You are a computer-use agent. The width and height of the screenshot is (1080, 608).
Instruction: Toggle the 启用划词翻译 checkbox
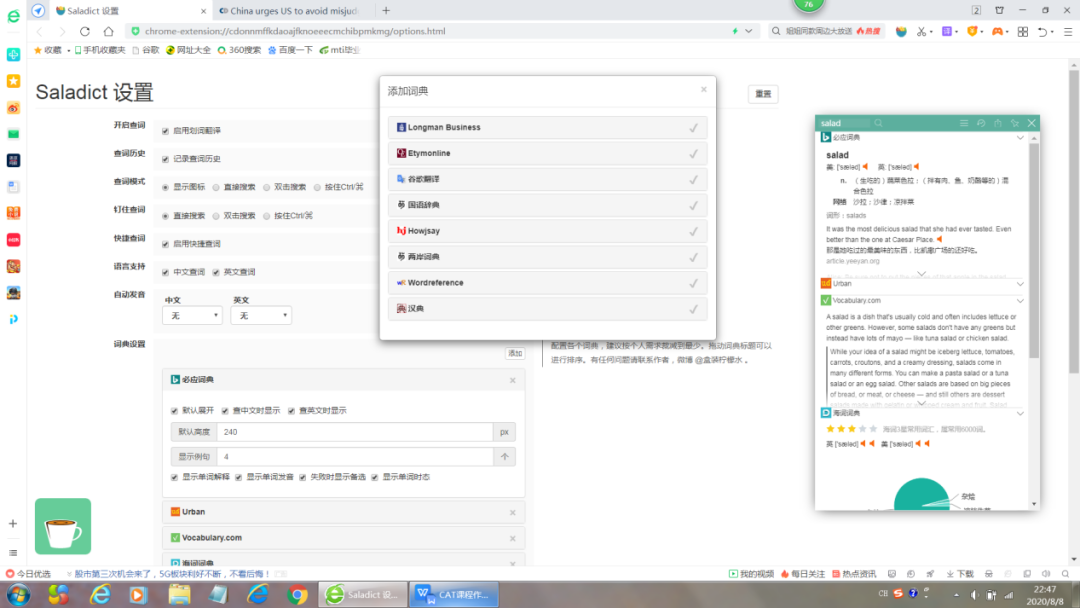tap(165, 131)
